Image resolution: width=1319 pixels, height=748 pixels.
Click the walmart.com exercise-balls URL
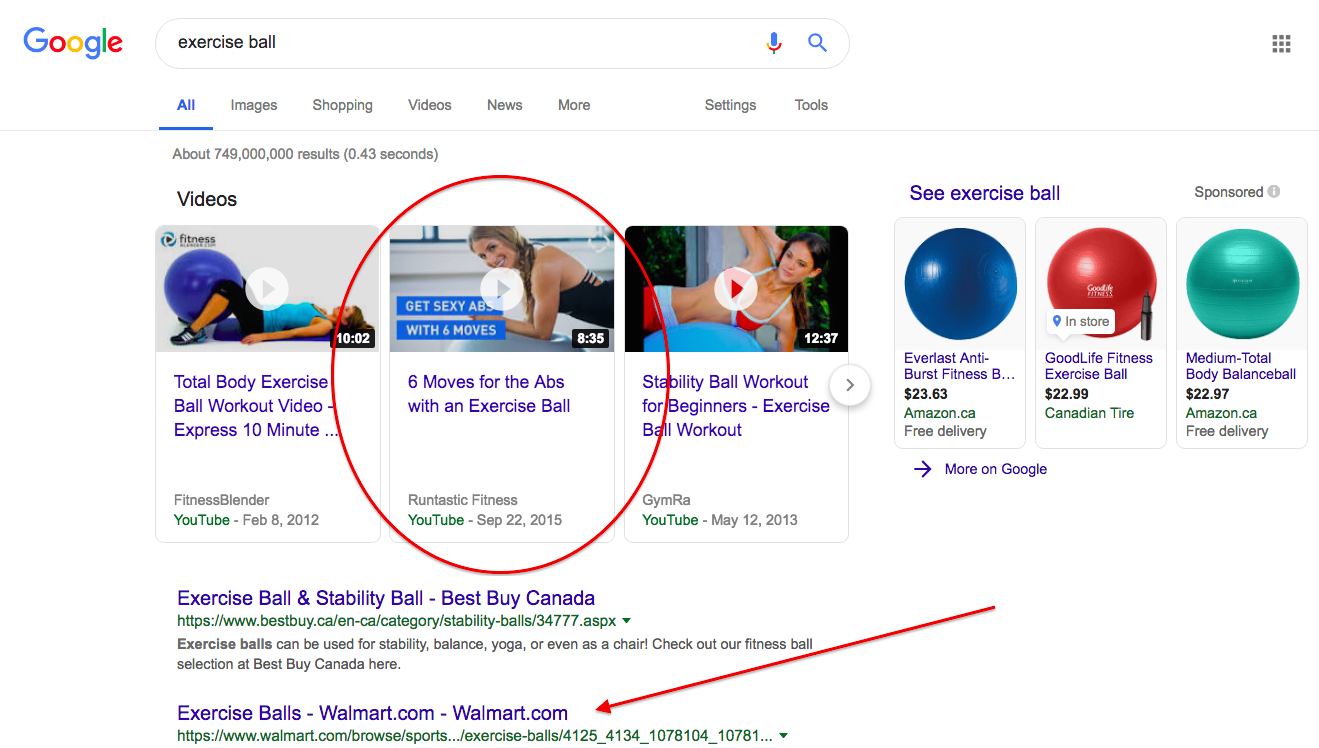pos(475,736)
